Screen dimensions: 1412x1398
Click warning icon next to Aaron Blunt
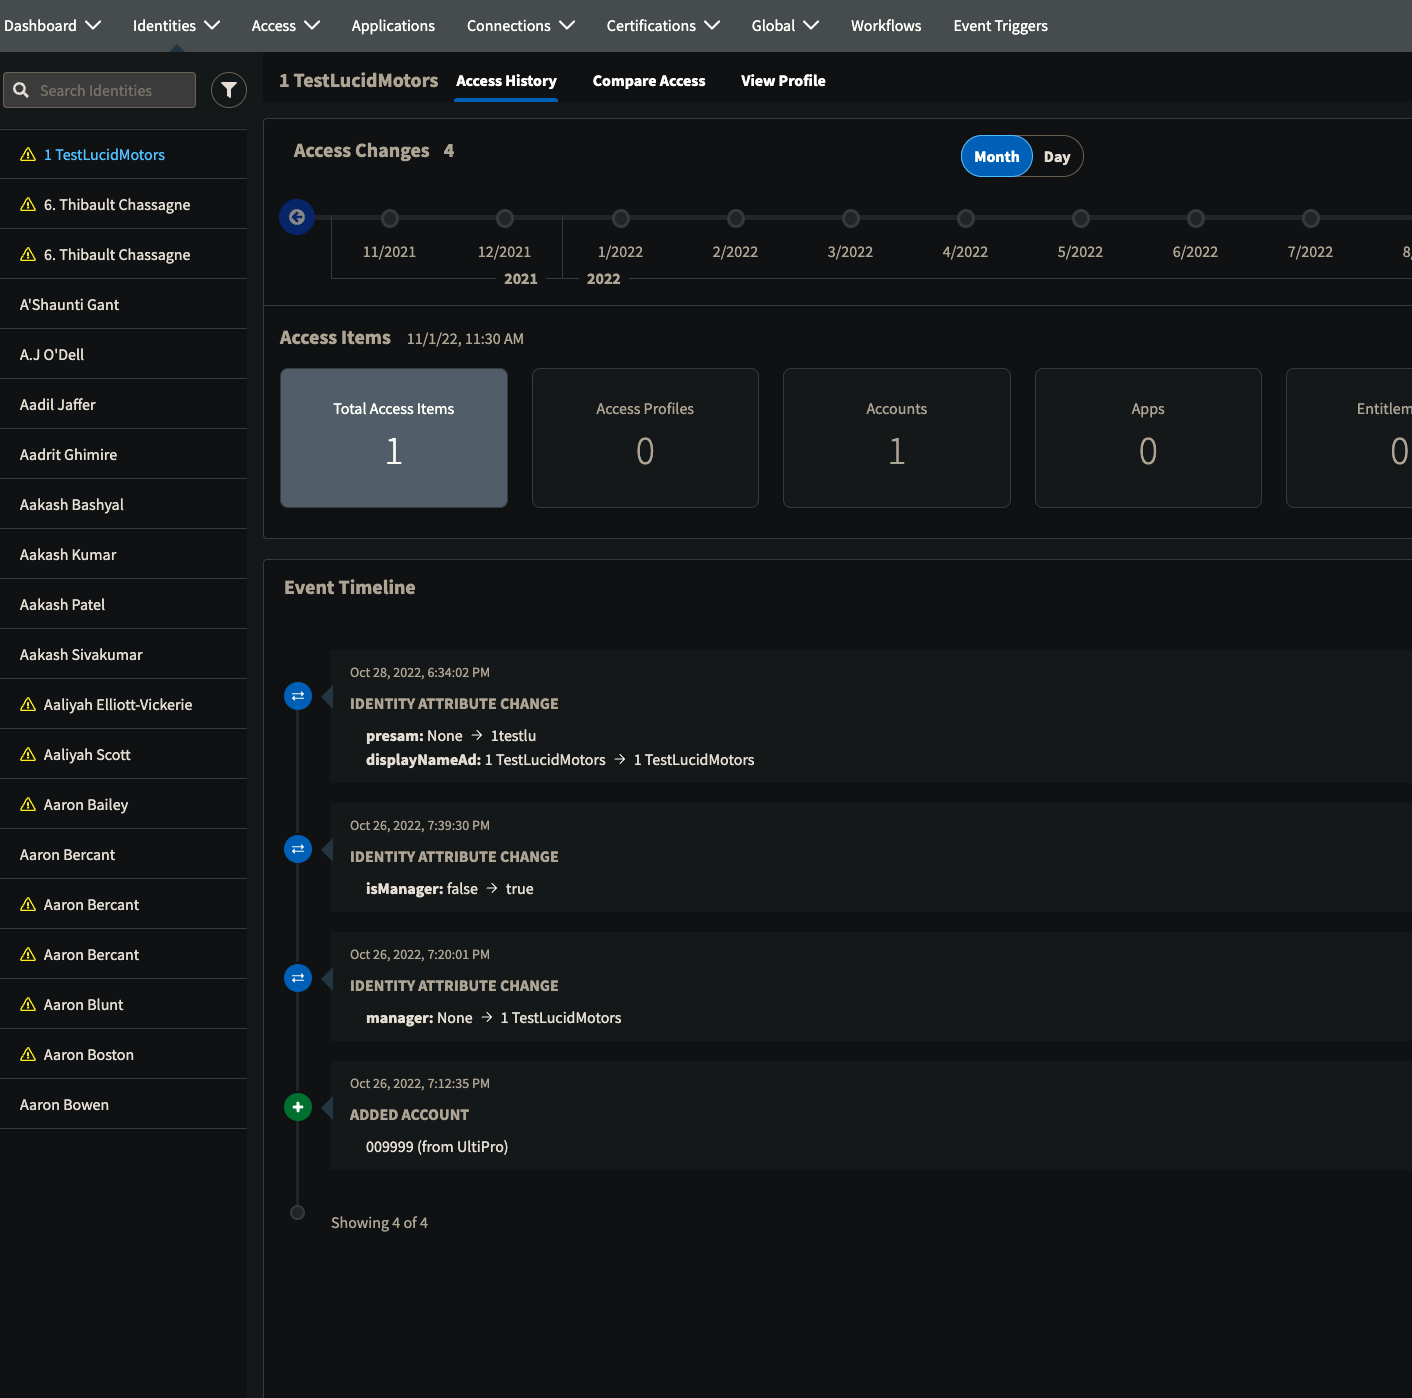coord(28,1004)
